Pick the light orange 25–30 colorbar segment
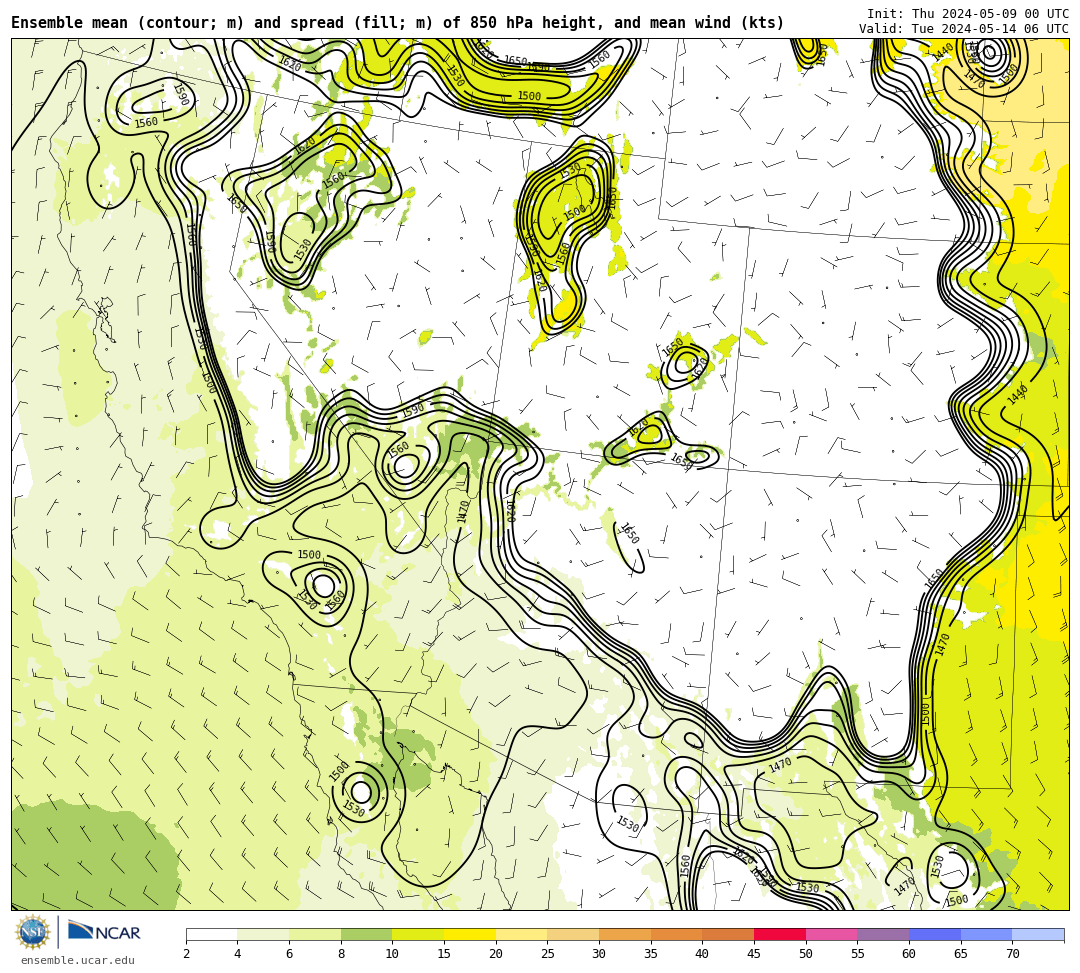 (573, 934)
